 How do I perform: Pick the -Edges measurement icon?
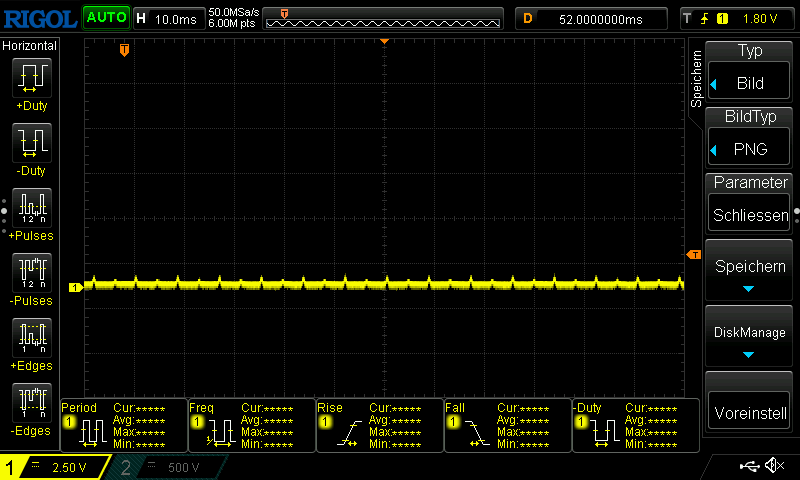tap(30, 403)
